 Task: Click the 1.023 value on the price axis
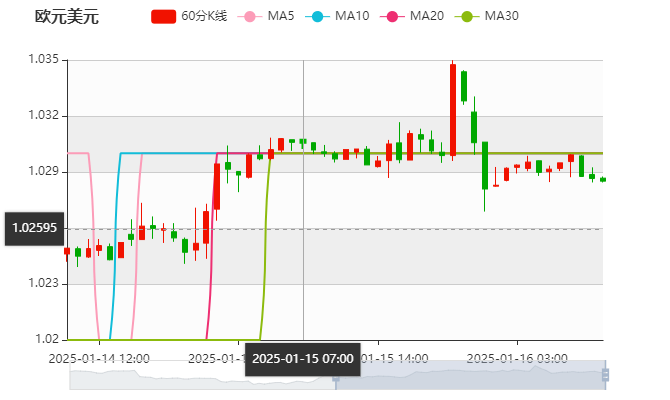coord(46,284)
